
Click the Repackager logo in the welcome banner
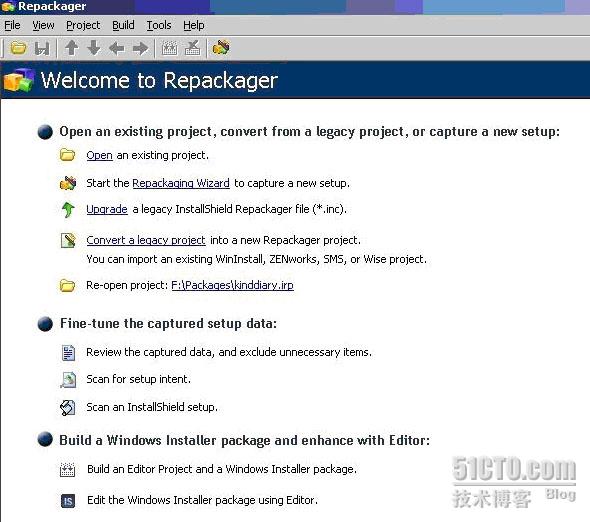[18, 80]
